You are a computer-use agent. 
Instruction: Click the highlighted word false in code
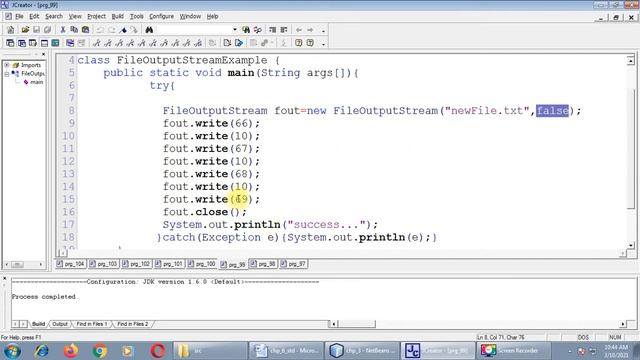(x=552, y=111)
